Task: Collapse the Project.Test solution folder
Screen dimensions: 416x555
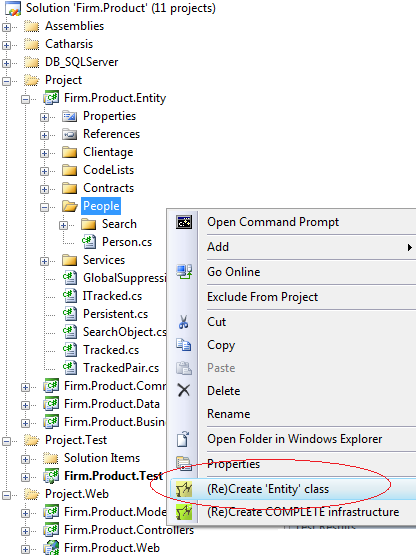Action: pyautogui.click(x=6, y=441)
